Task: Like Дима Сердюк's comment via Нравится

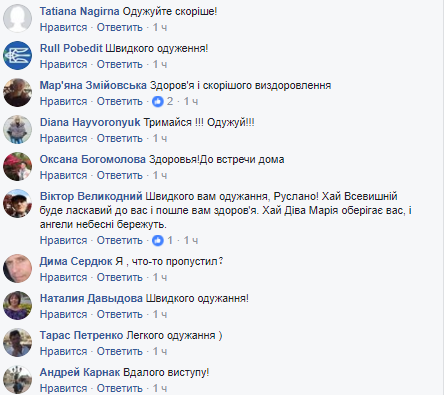Action: (x=63, y=277)
